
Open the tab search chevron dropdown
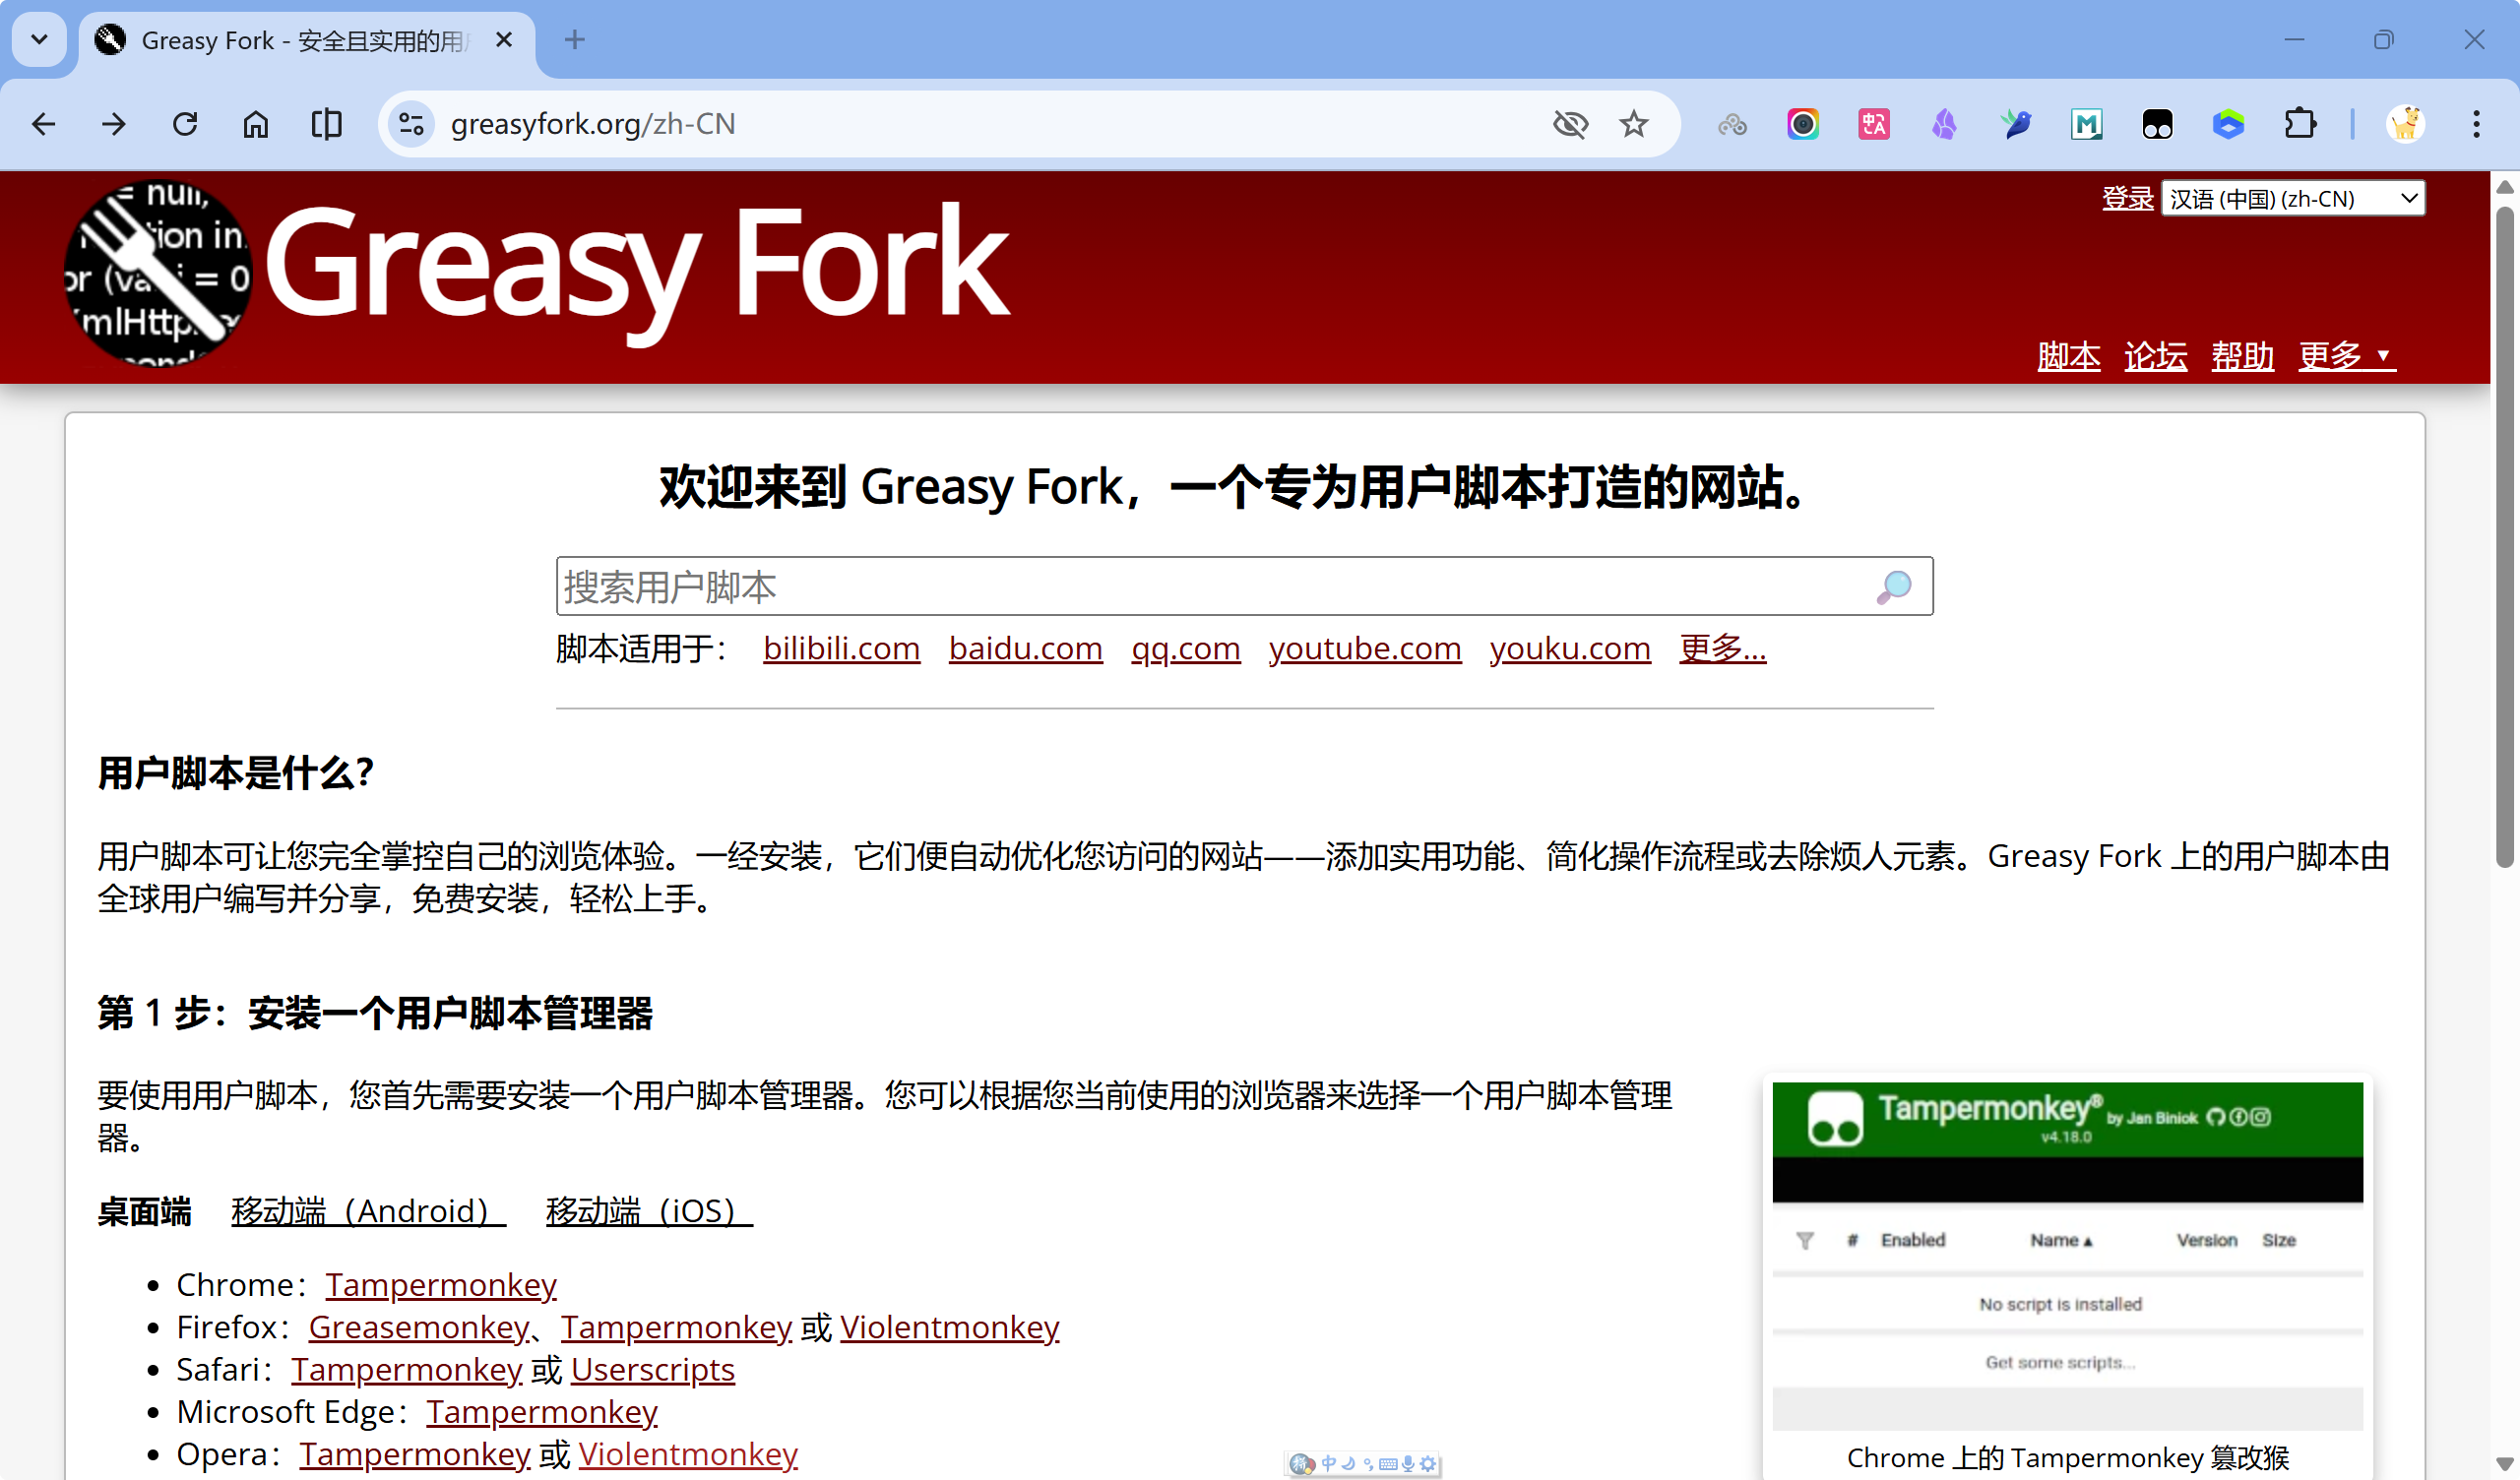tap(39, 40)
